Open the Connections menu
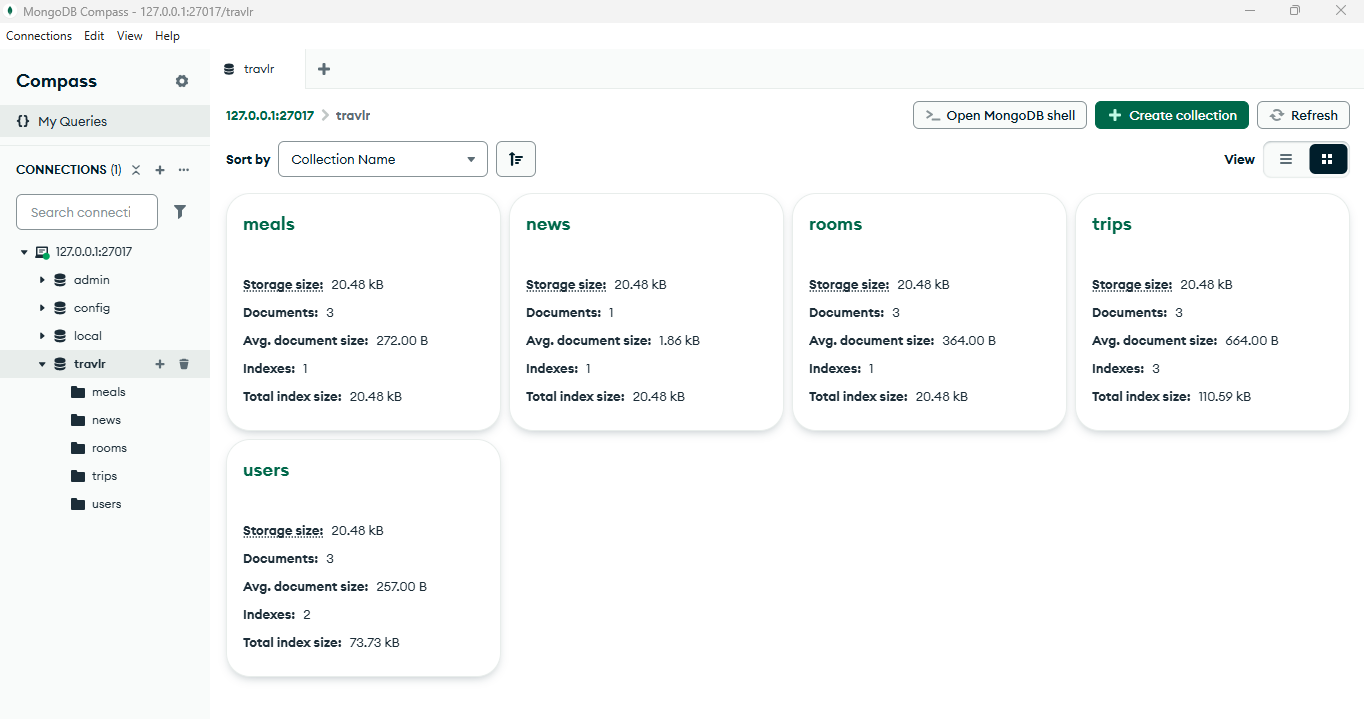 (x=39, y=36)
